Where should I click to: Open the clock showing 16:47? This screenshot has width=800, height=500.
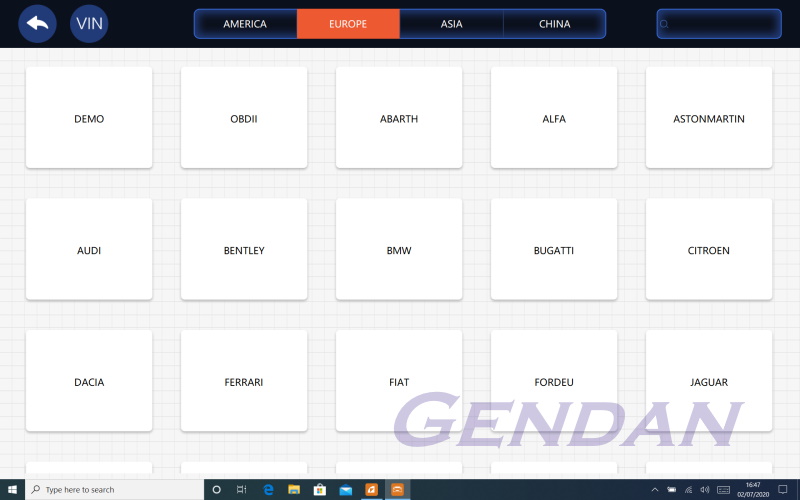753,490
